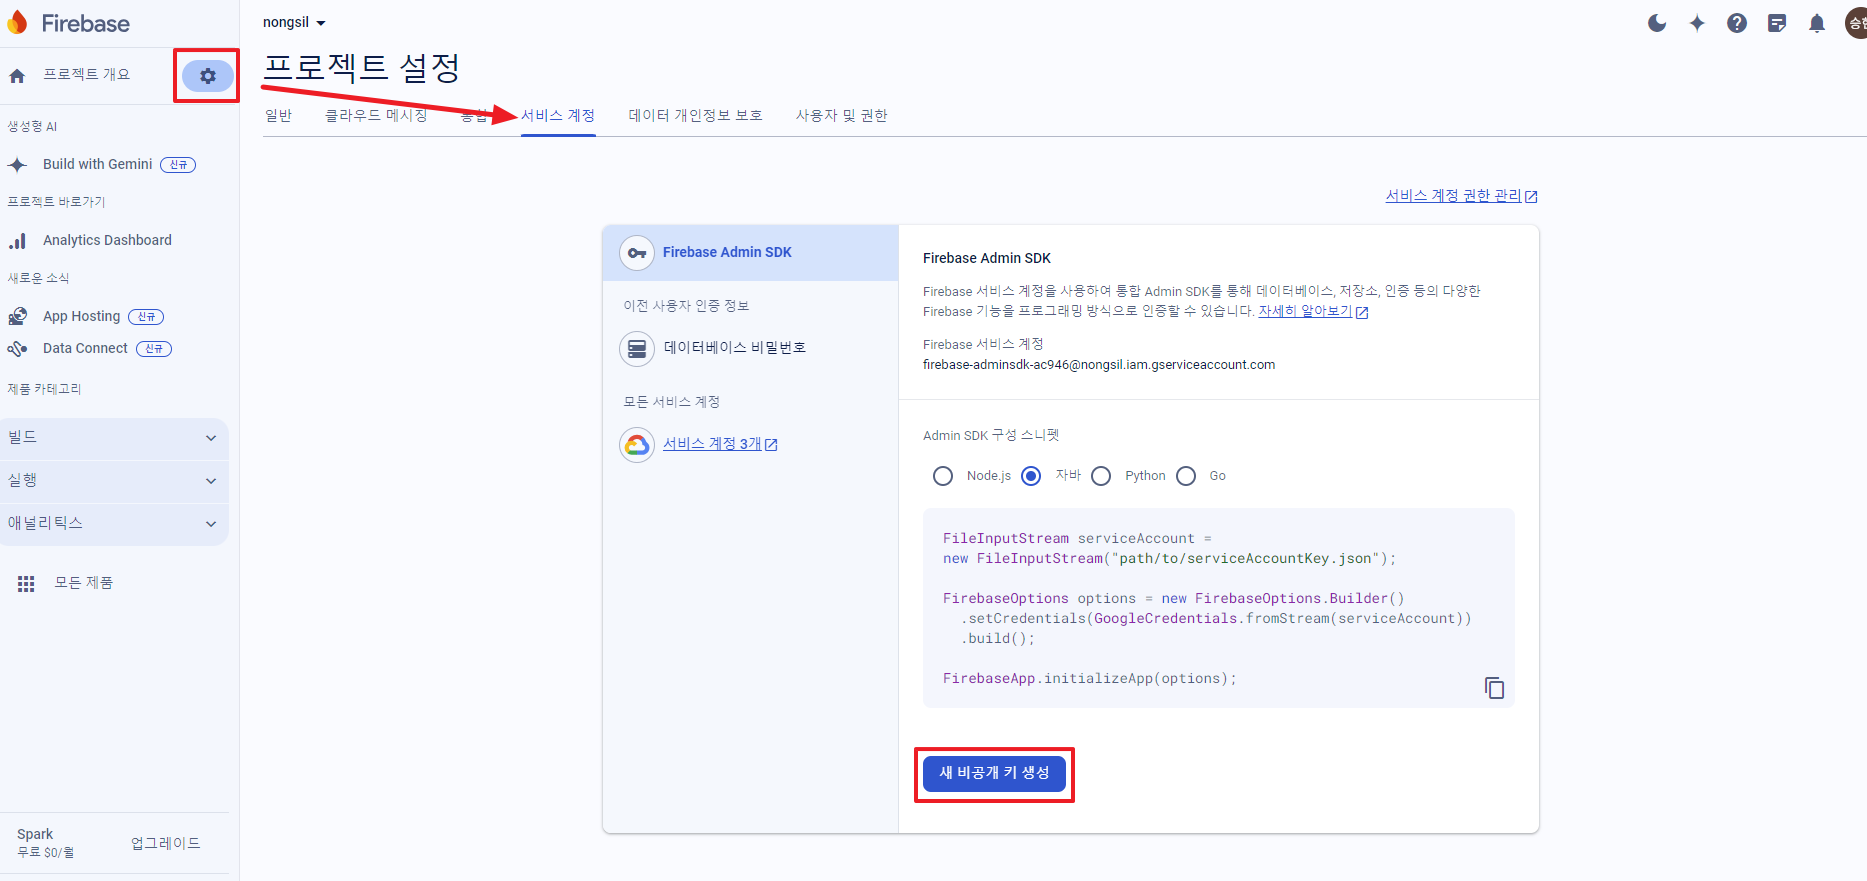Switch to 사용자 및 권한 tab
Screen dimensions: 1867x881
coord(841,116)
